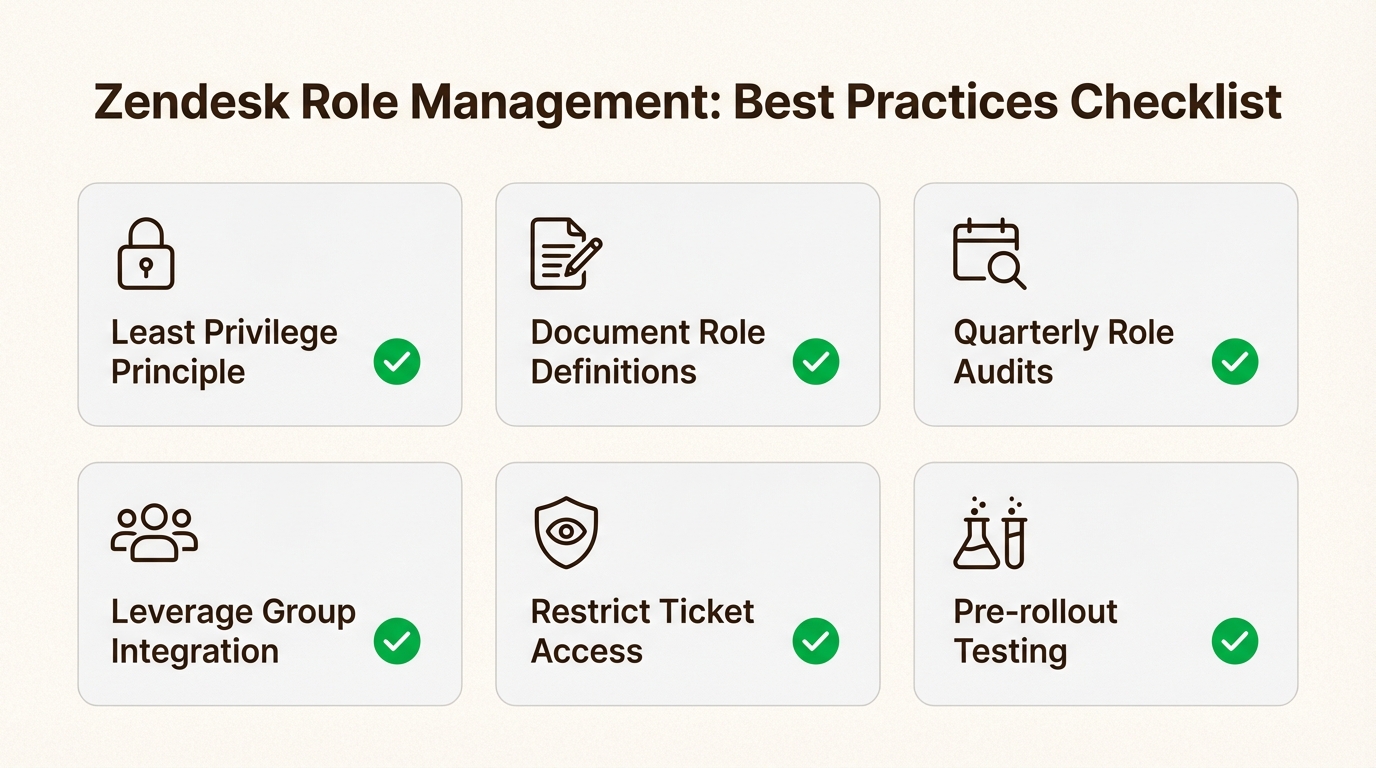Click the Document Role Definitions label
The height and width of the screenshot is (768, 1376).
[x=647, y=352]
